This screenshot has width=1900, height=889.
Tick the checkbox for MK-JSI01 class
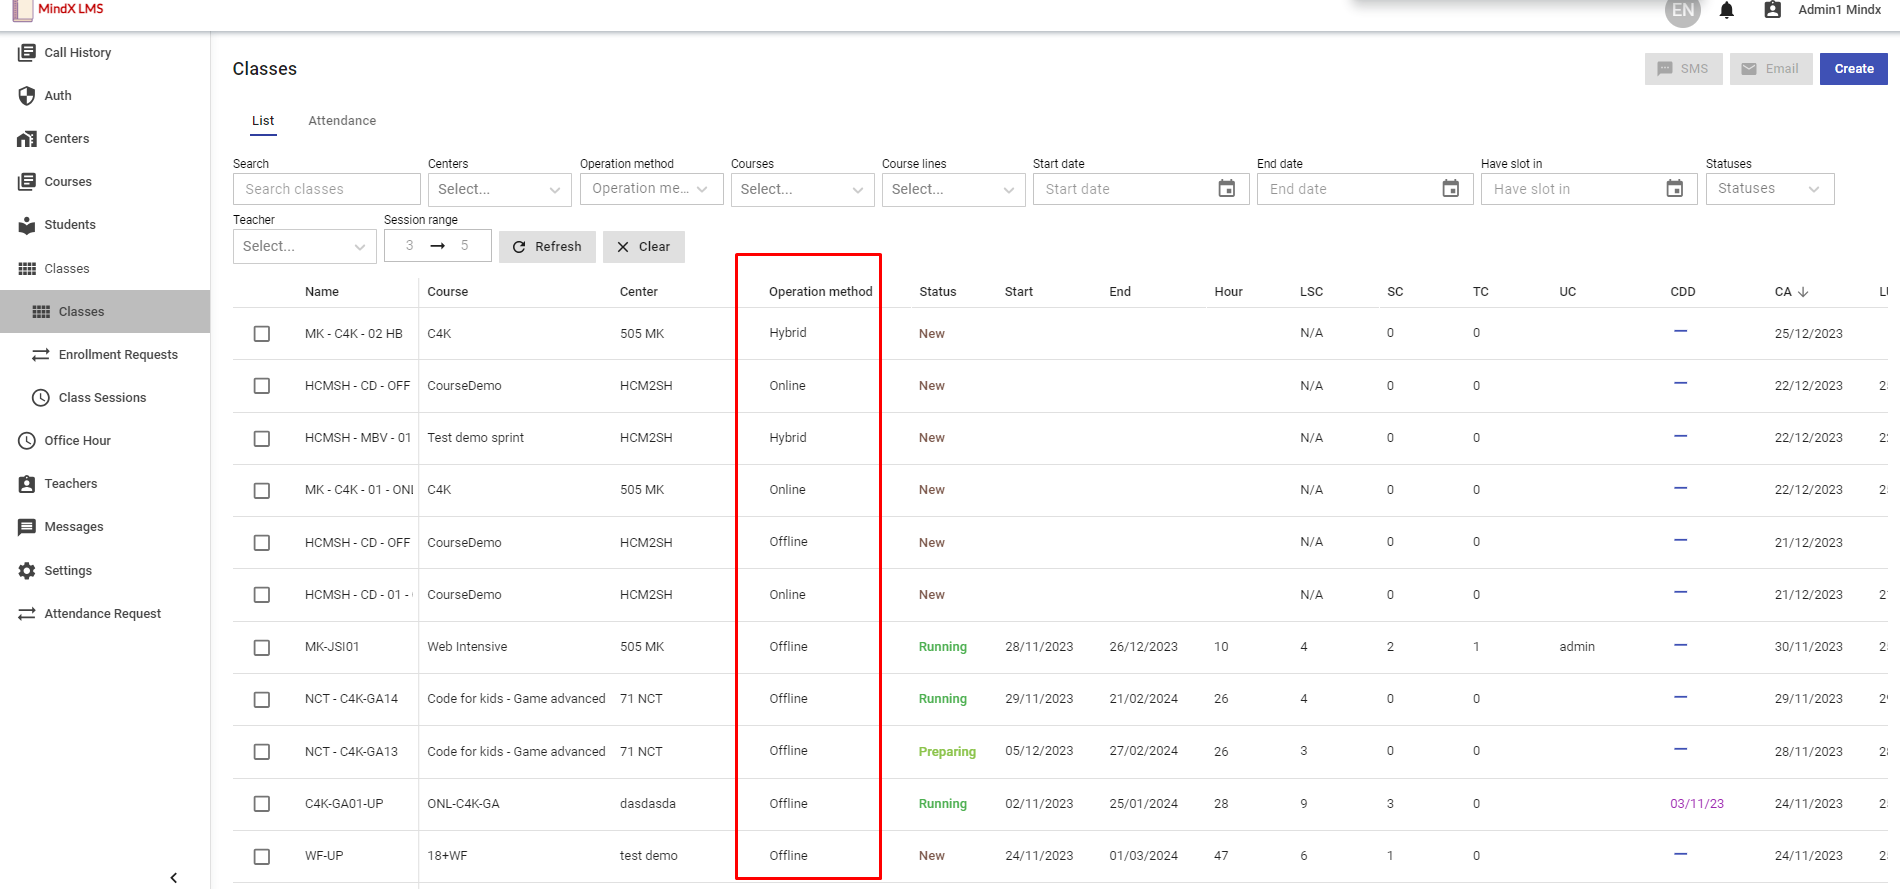(262, 648)
